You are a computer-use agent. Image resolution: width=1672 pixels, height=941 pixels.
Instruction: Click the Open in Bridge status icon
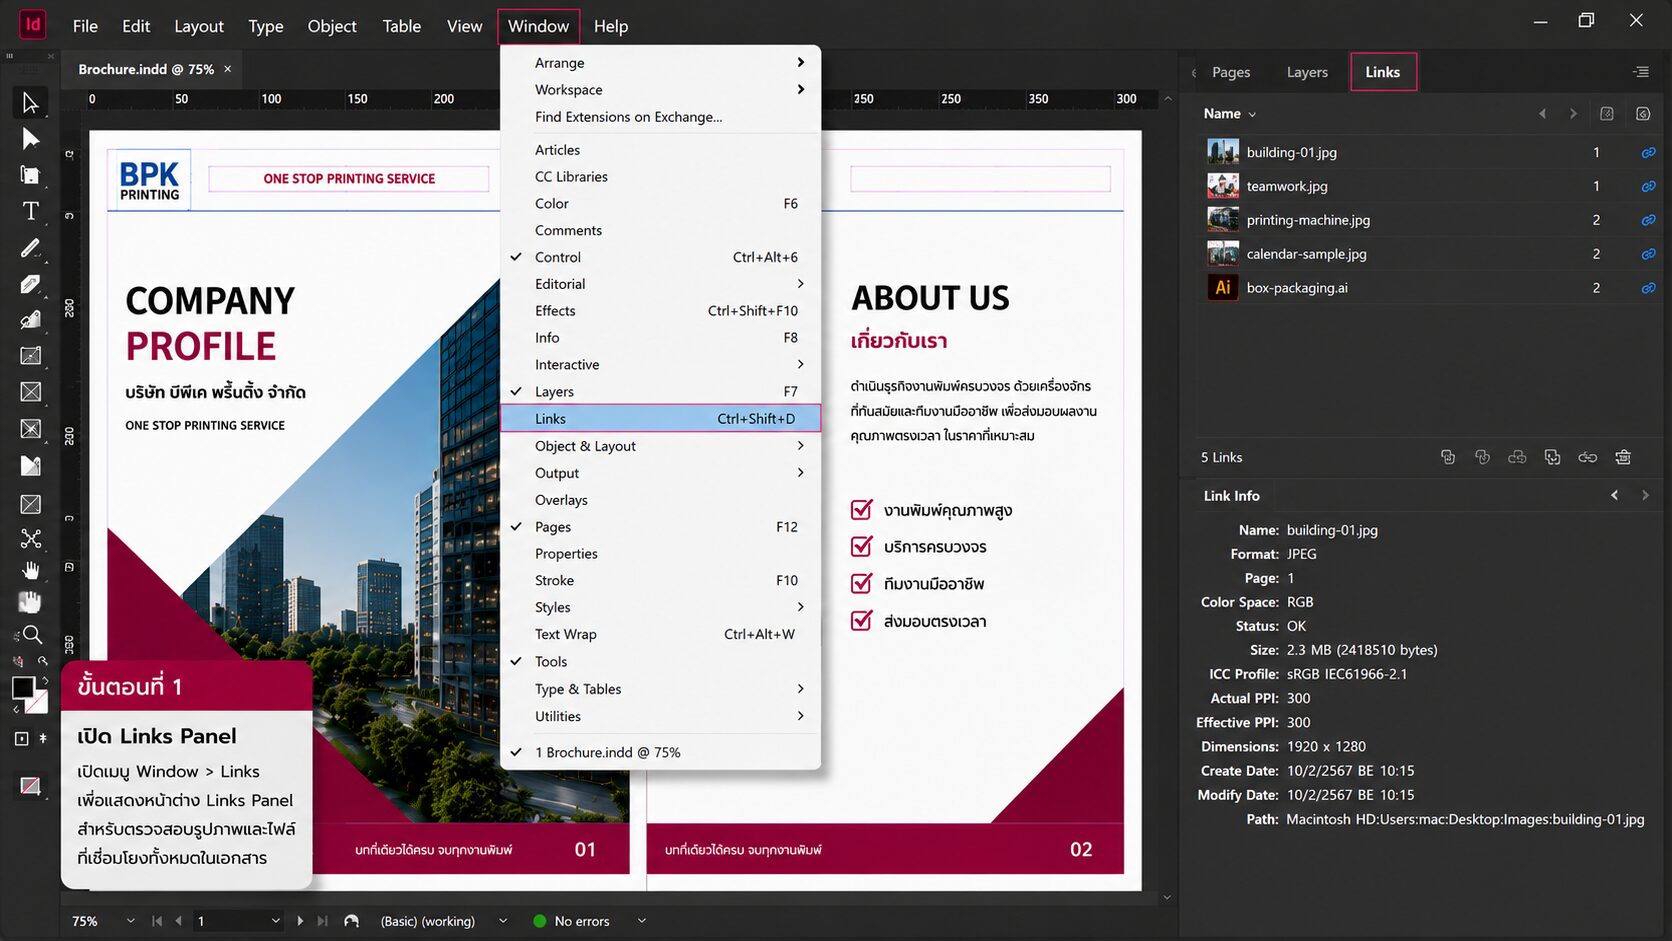[351, 921]
